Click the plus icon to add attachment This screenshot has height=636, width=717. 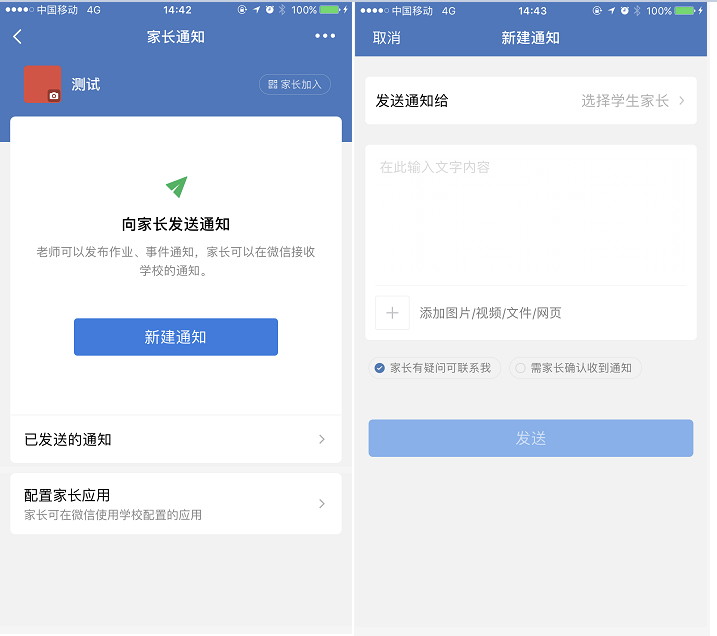392,313
